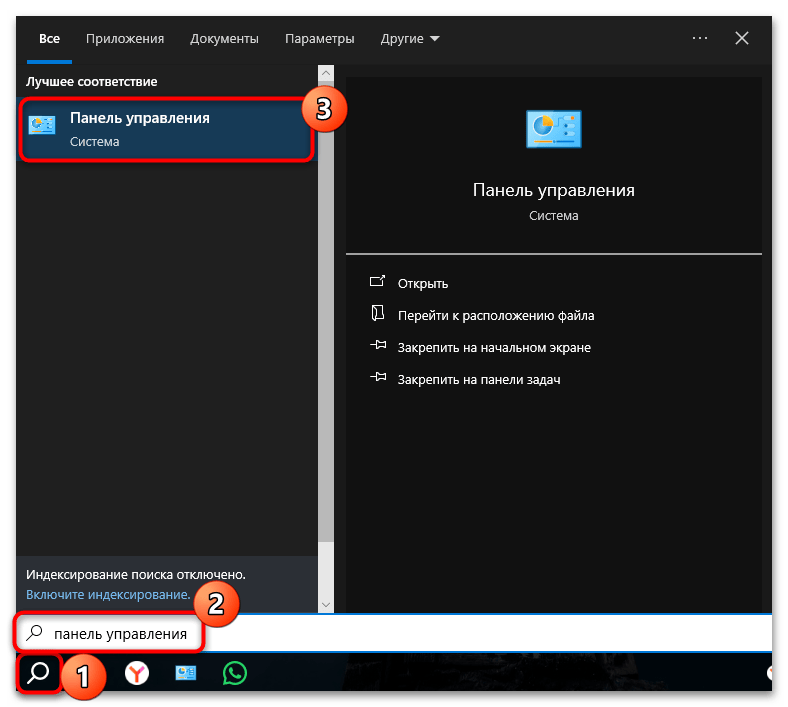Open the three-dots more options menu

(x=700, y=39)
